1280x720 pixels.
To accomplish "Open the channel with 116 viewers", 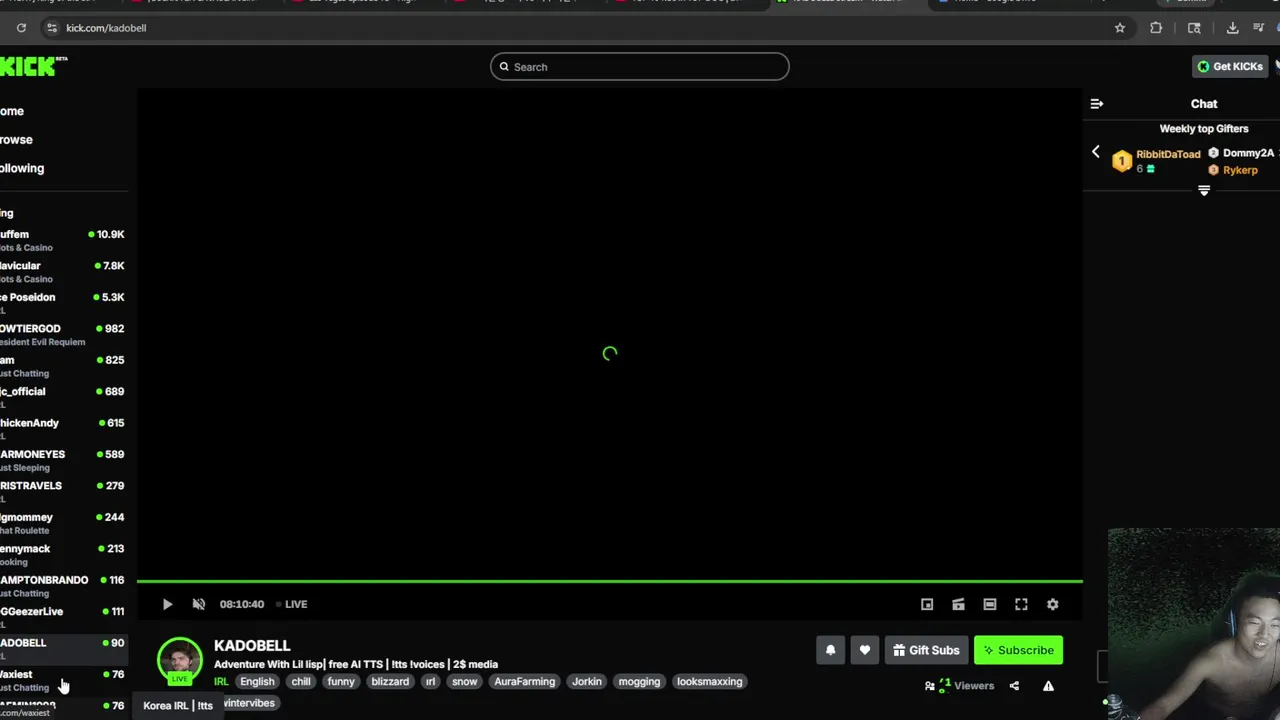I will coord(62,586).
